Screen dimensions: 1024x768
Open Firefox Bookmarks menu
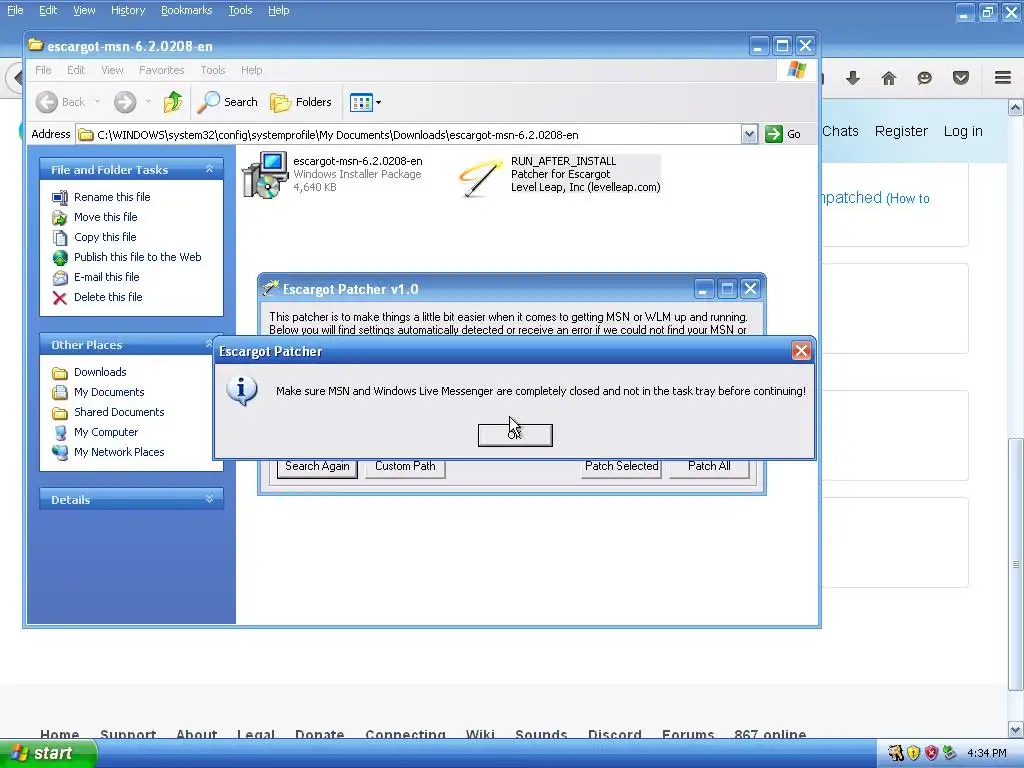(x=186, y=10)
